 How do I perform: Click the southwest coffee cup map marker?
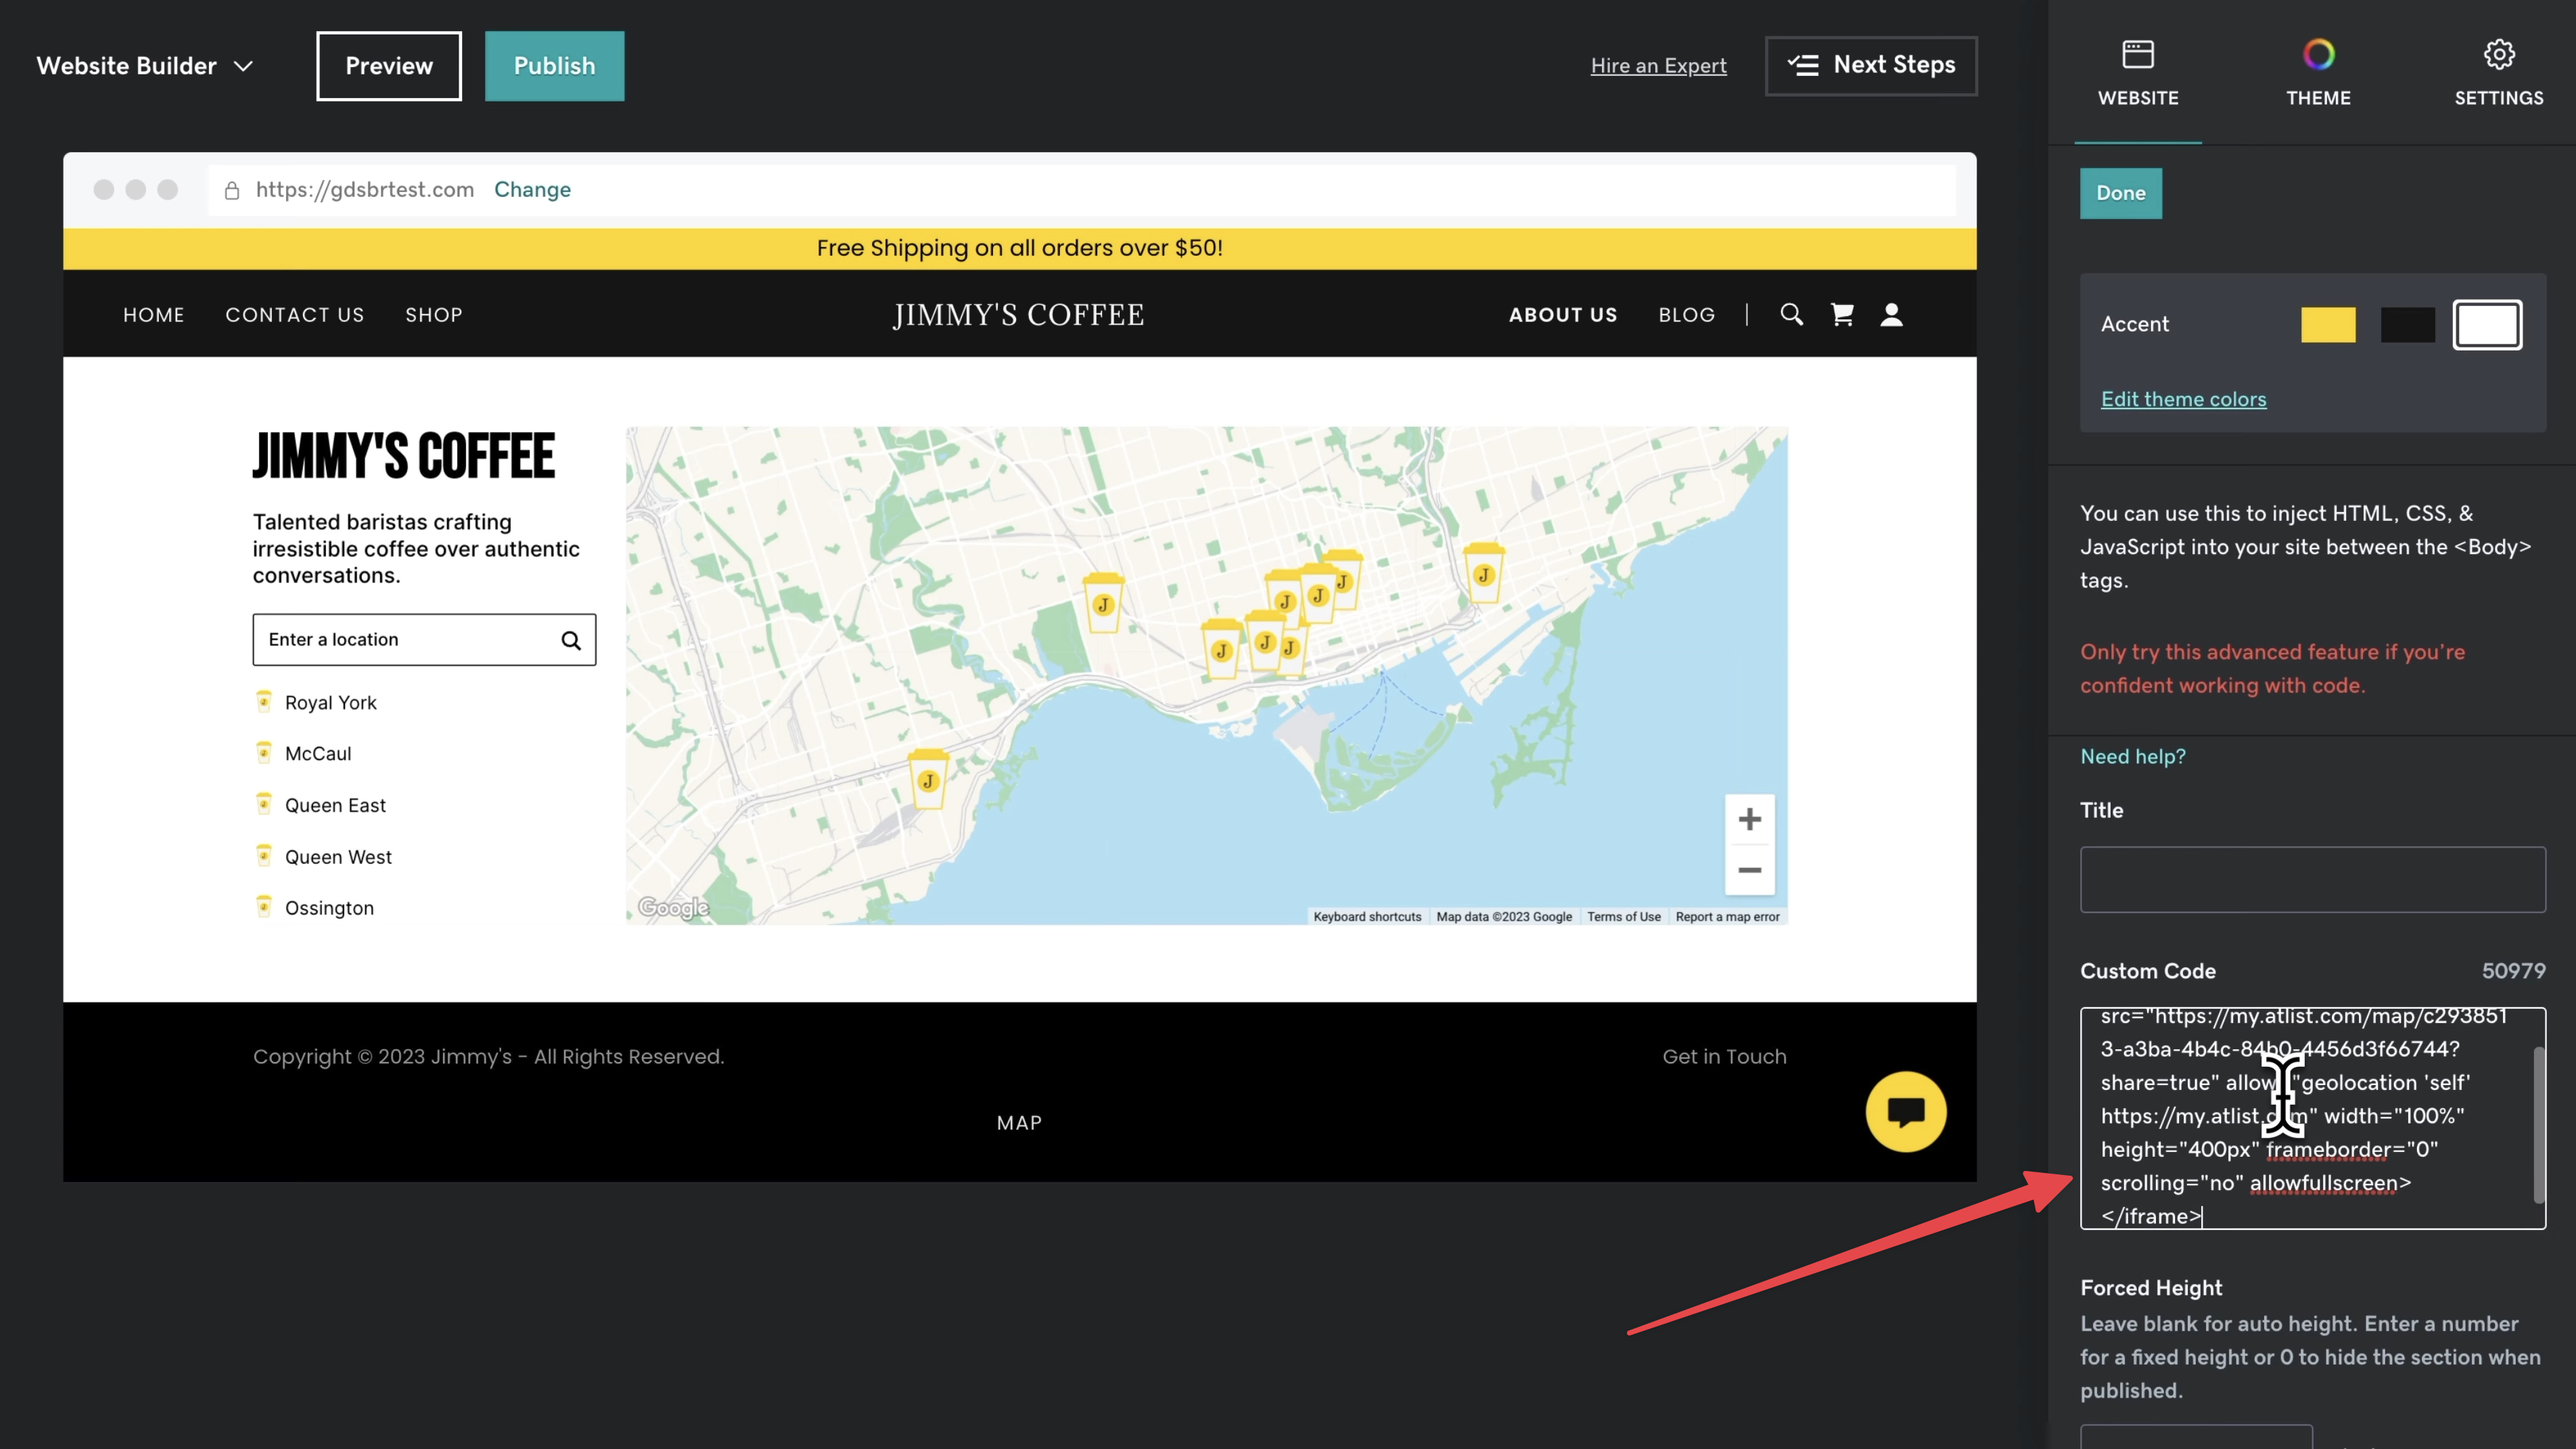click(928, 779)
